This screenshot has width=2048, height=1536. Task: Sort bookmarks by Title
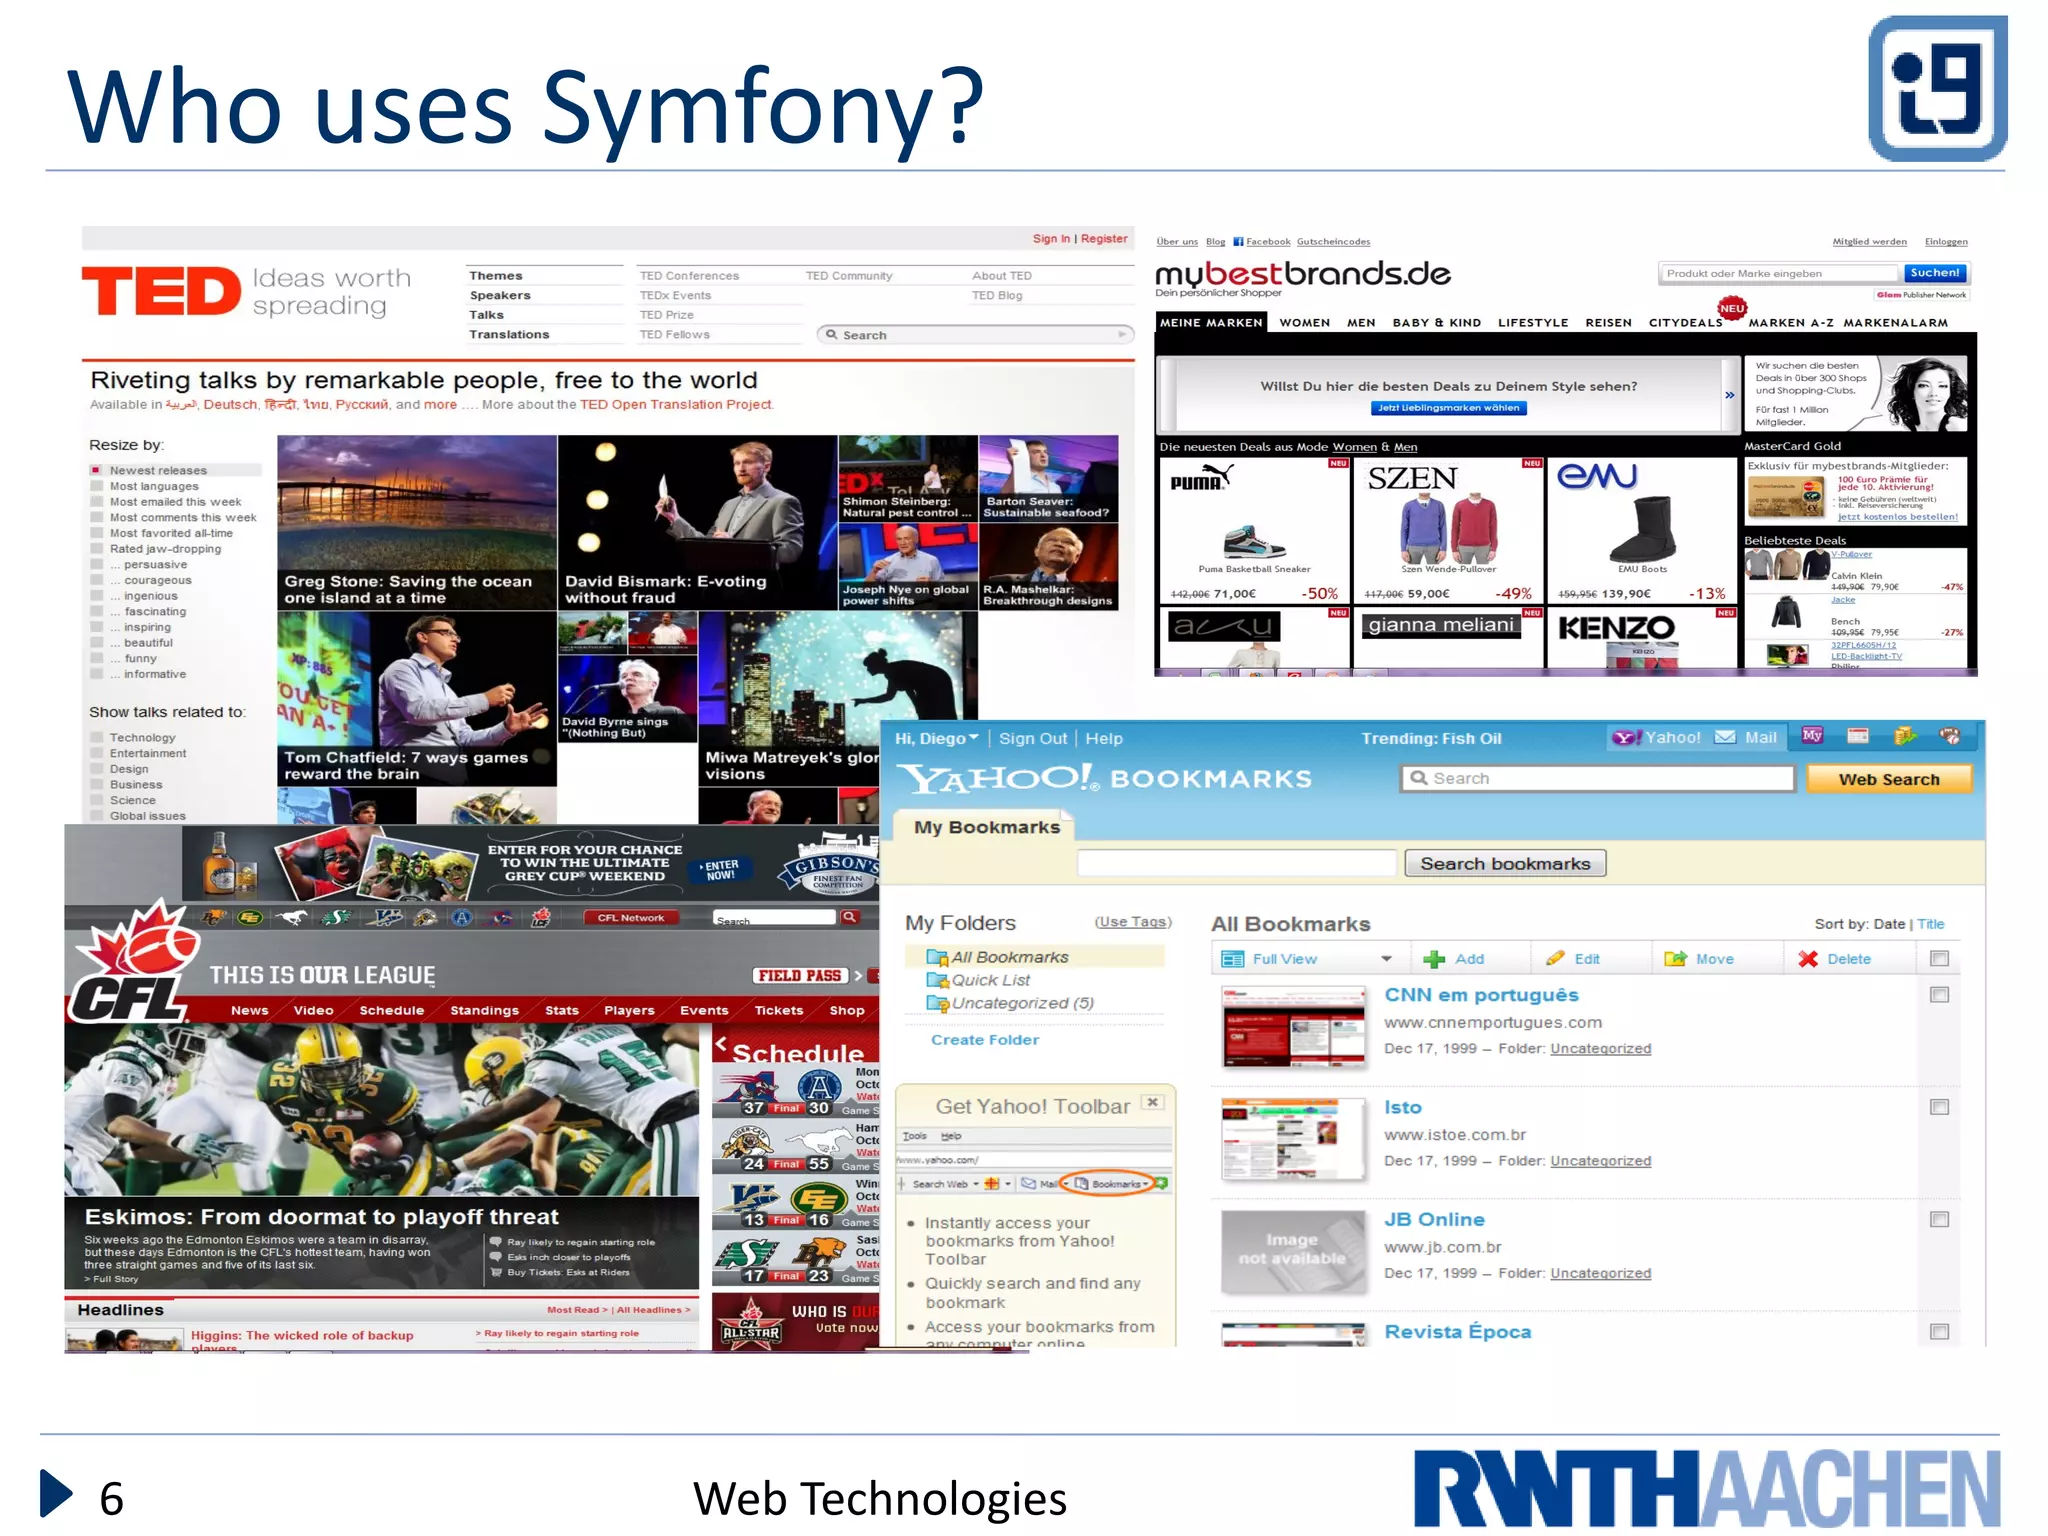[x=1931, y=924]
